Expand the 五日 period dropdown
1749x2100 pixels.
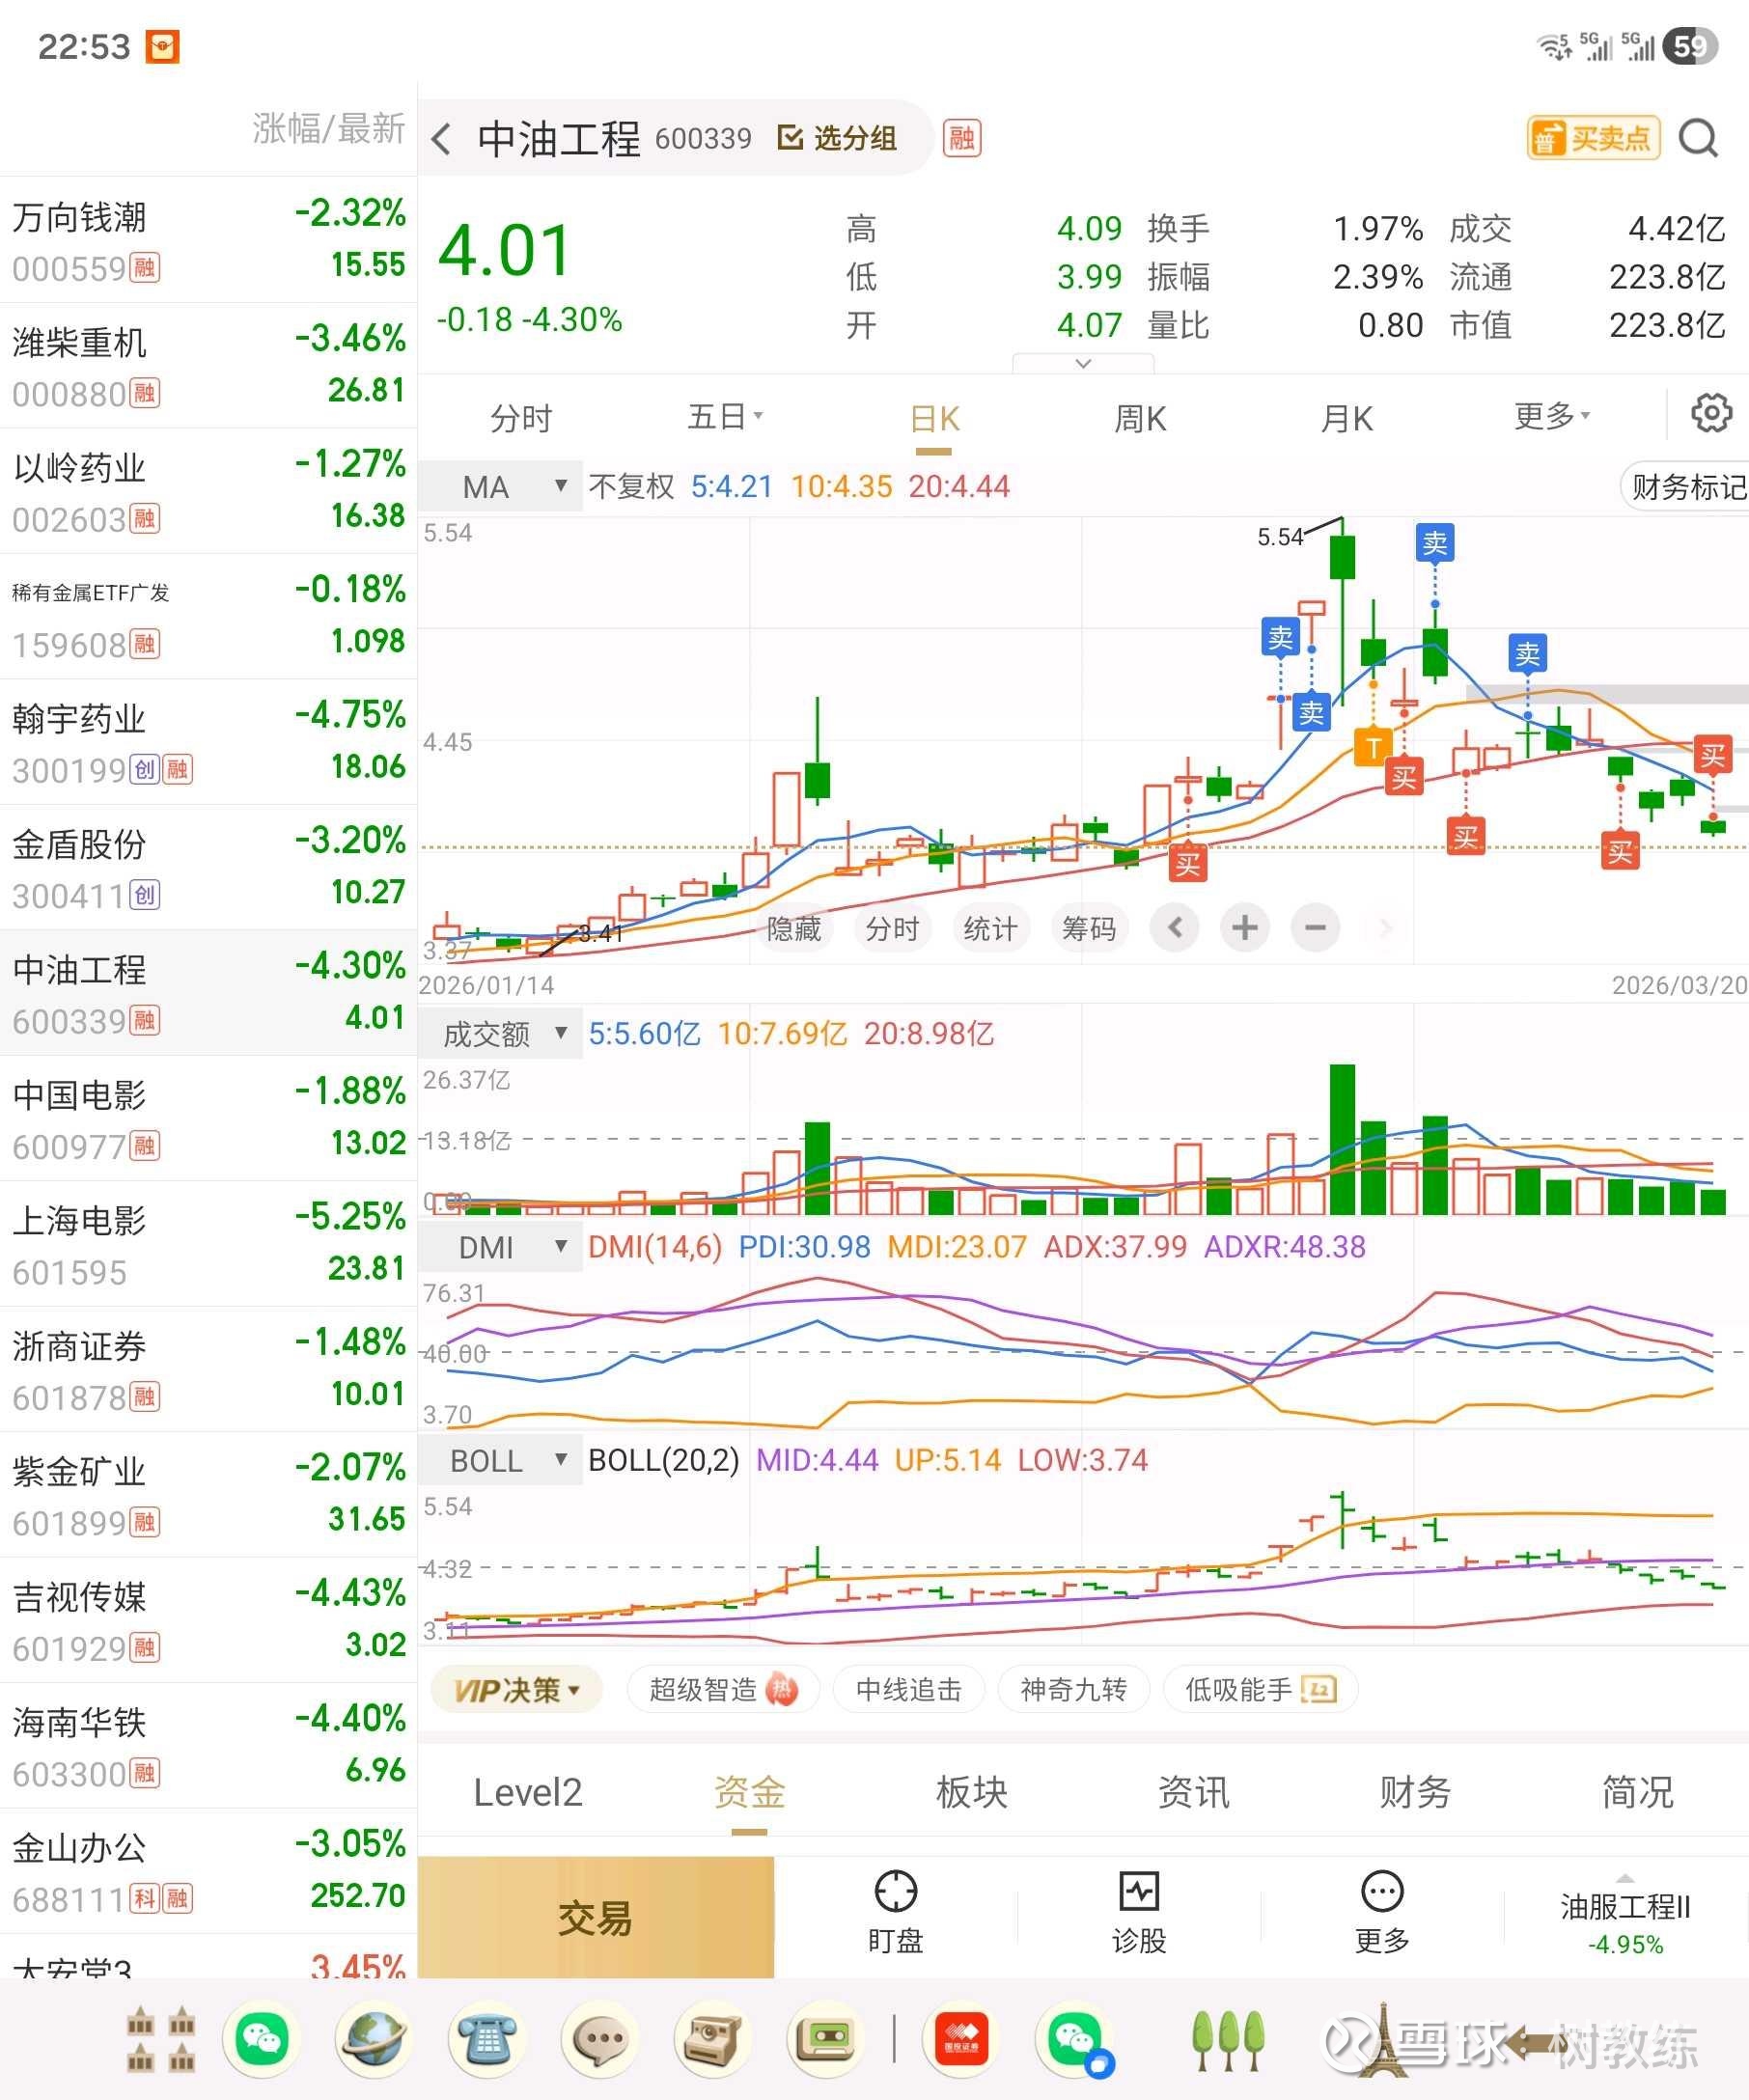point(726,416)
